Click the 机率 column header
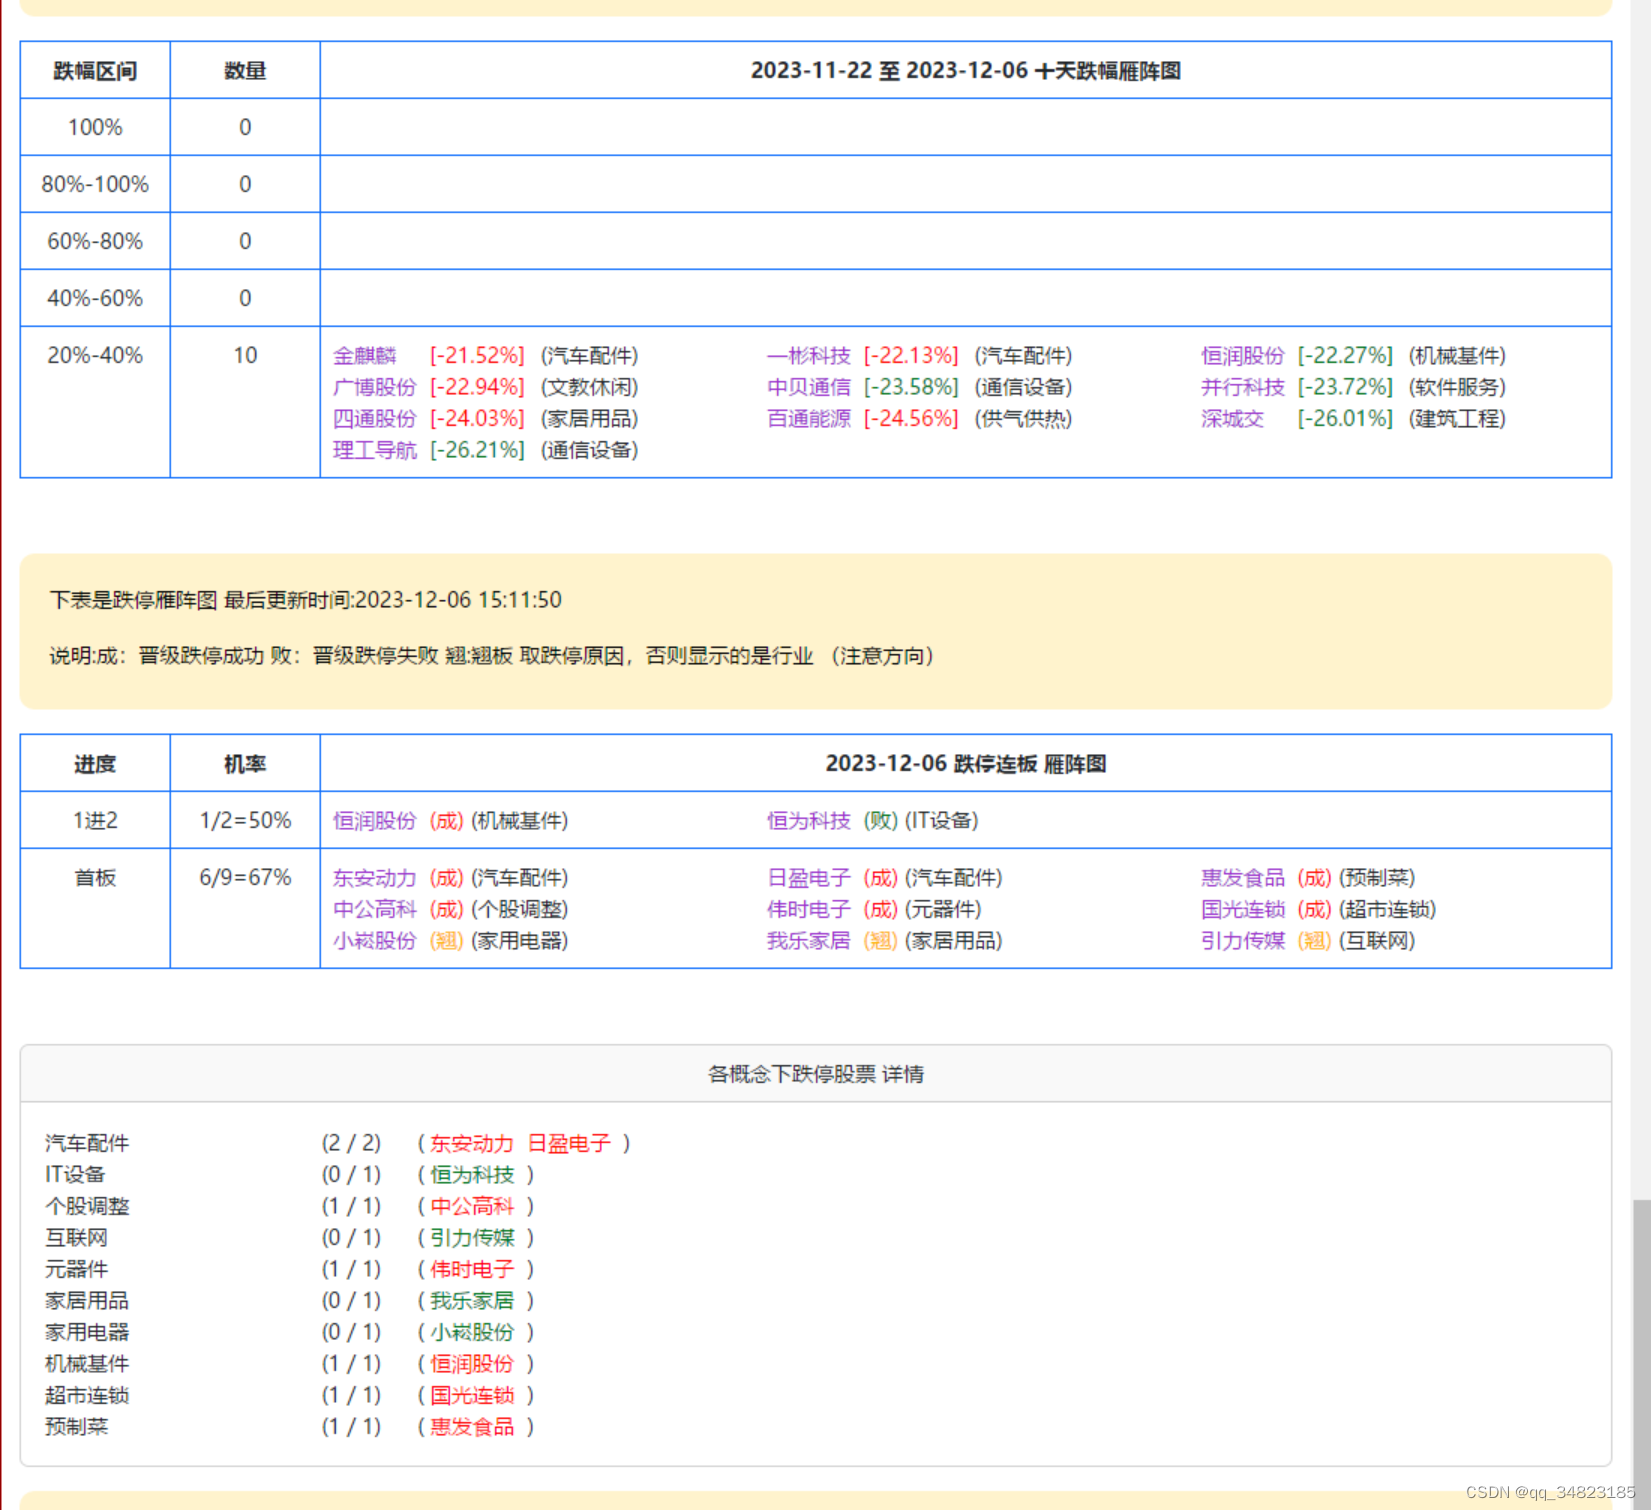1651x1510 pixels. point(245,765)
